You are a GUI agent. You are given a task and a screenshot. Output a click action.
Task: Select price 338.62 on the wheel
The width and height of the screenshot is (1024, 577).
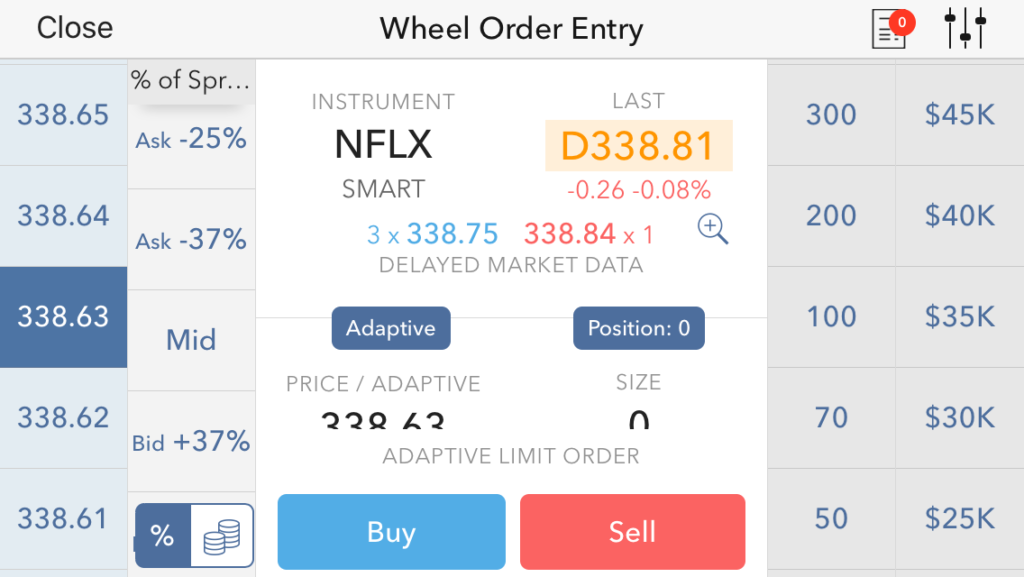(63, 418)
